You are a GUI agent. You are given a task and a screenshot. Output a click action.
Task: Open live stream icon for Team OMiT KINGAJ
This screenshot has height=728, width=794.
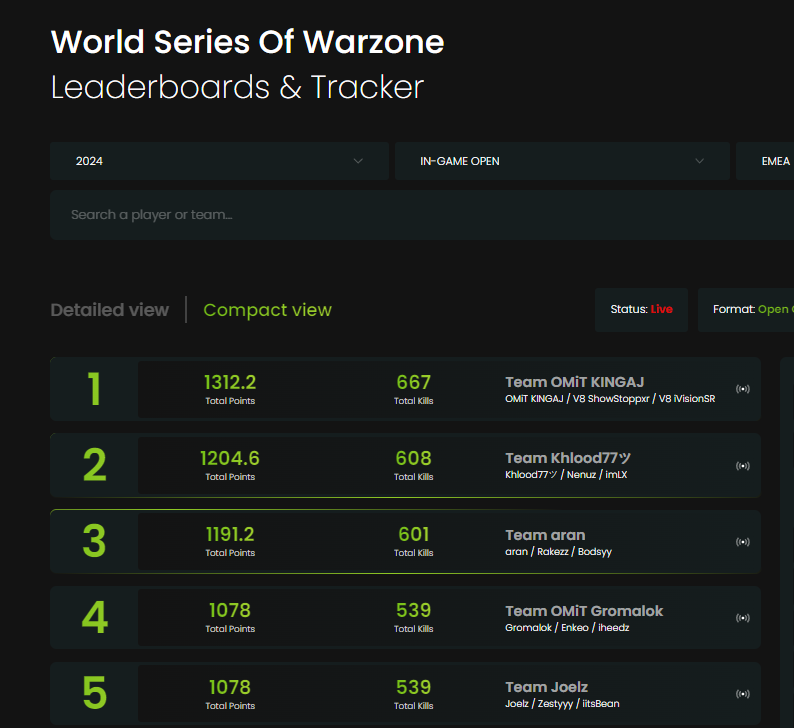click(x=742, y=389)
